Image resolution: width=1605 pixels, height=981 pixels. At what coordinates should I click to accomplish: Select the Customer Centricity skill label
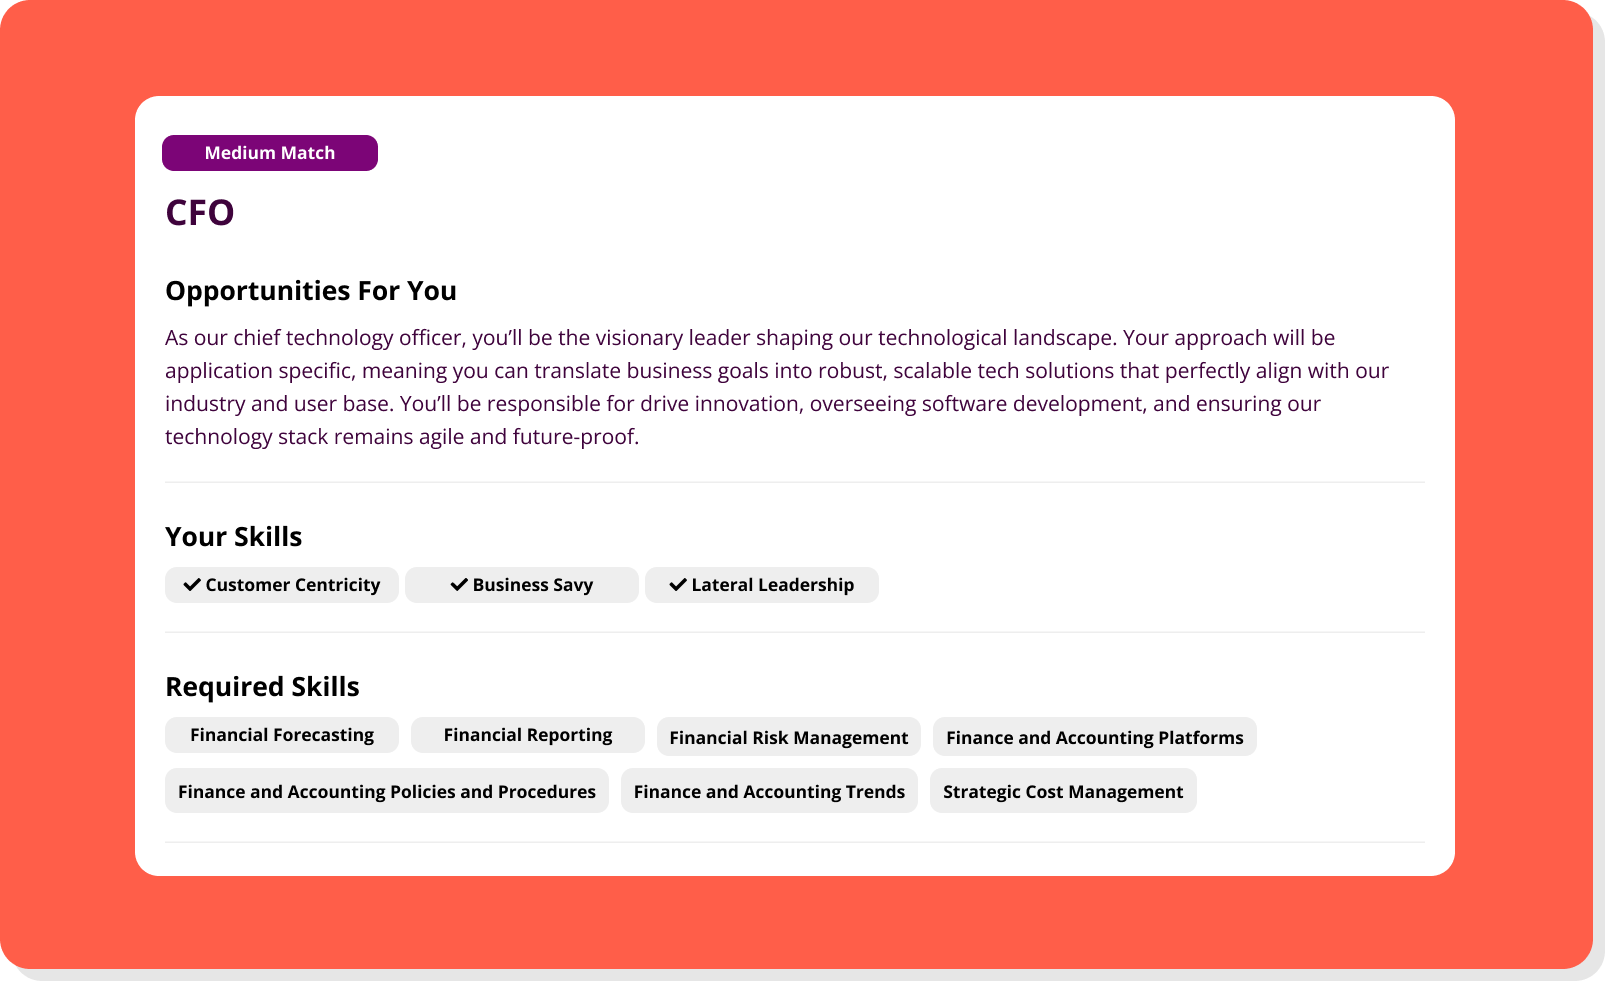point(293,585)
